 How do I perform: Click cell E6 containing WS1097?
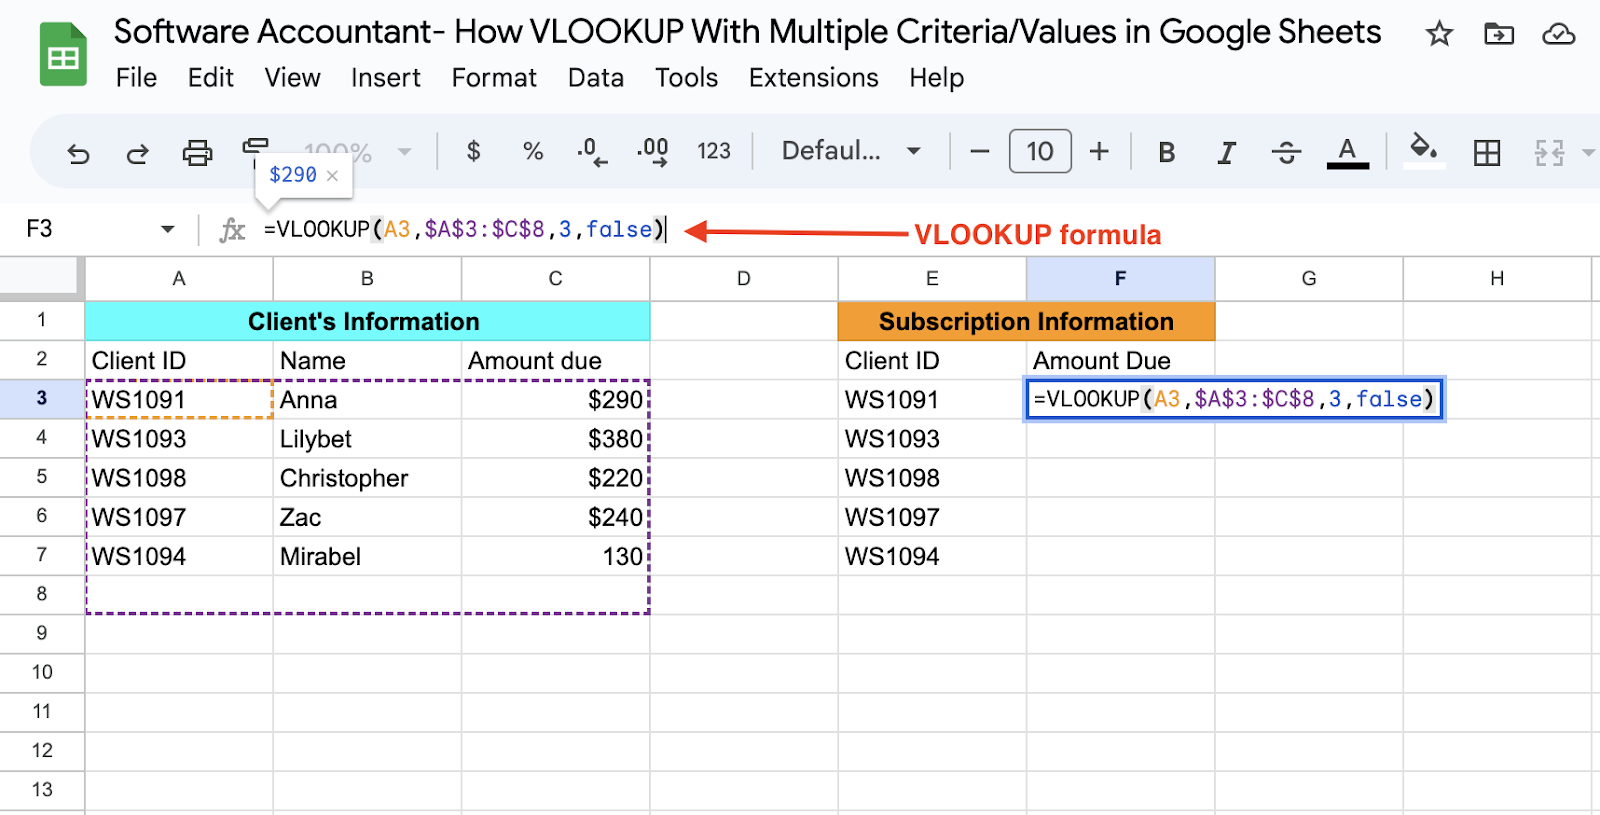(932, 517)
